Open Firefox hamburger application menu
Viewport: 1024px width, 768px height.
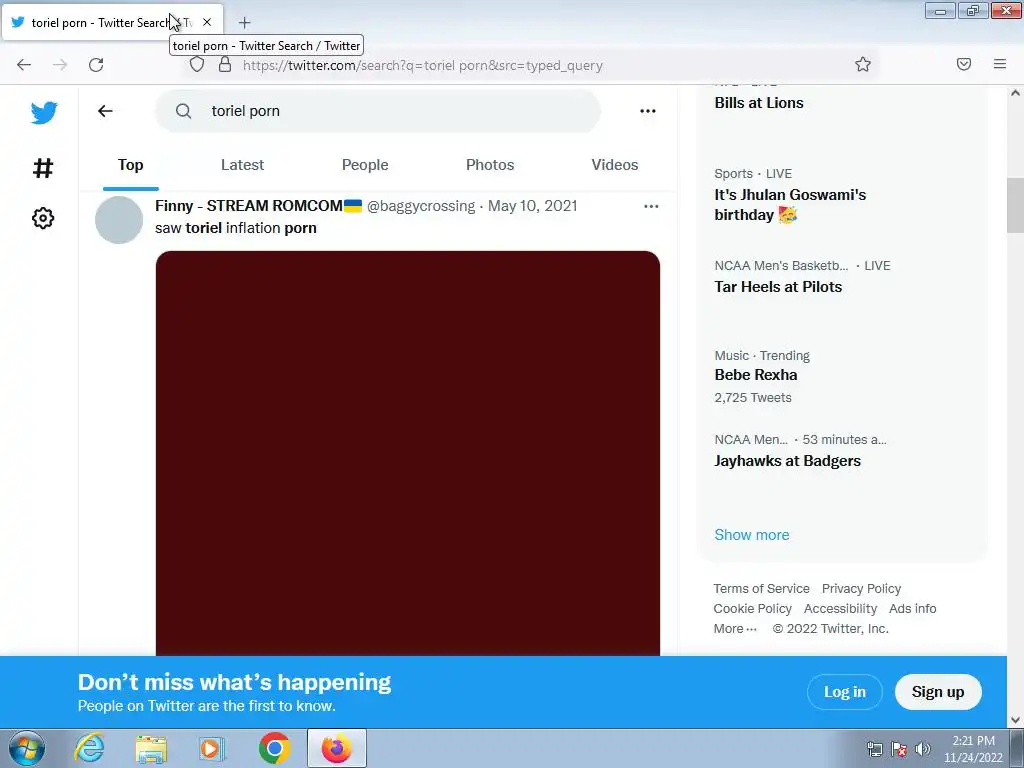(x=1000, y=64)
